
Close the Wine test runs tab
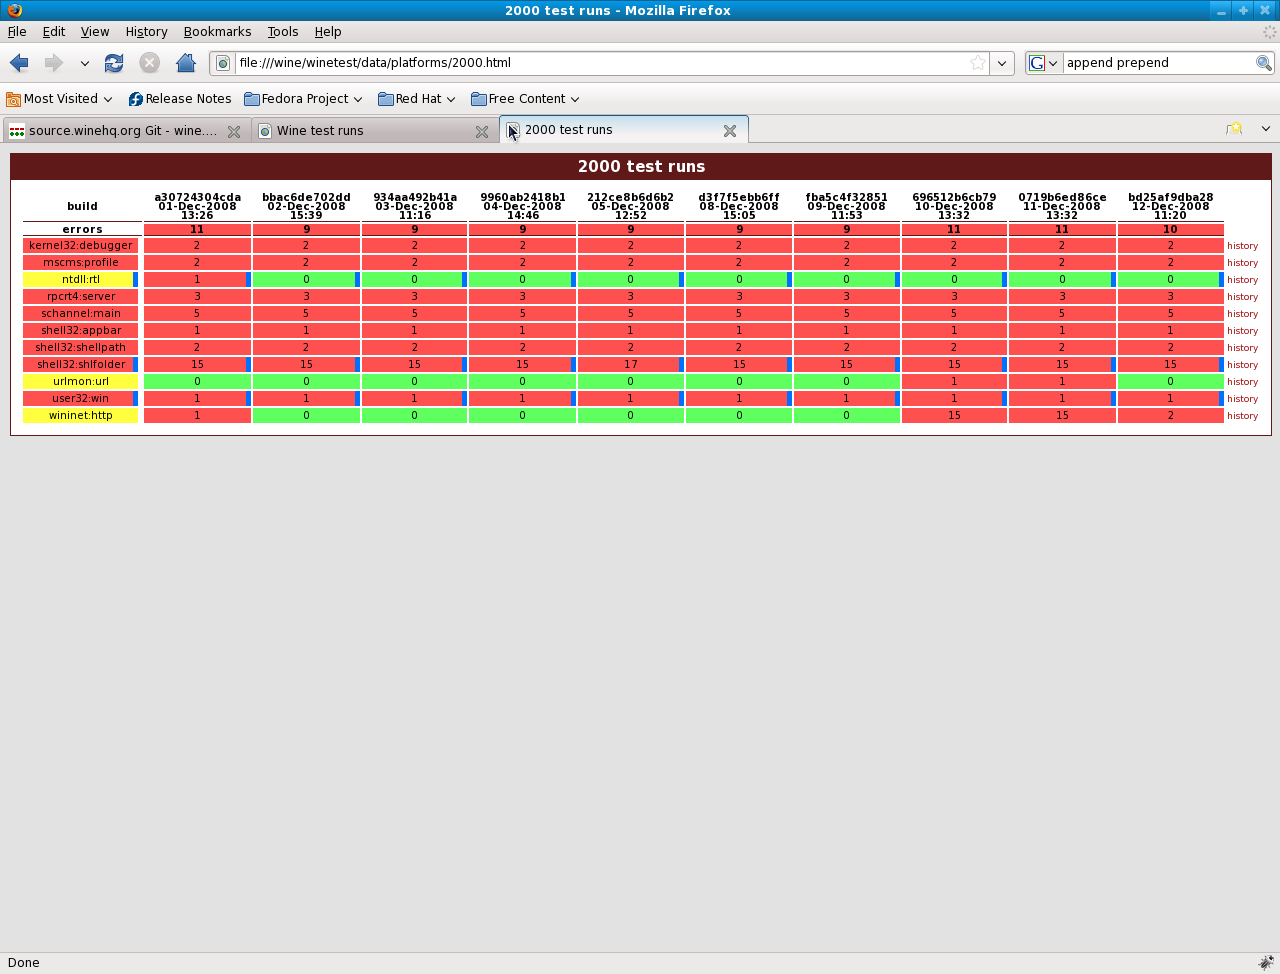[481, 131]
